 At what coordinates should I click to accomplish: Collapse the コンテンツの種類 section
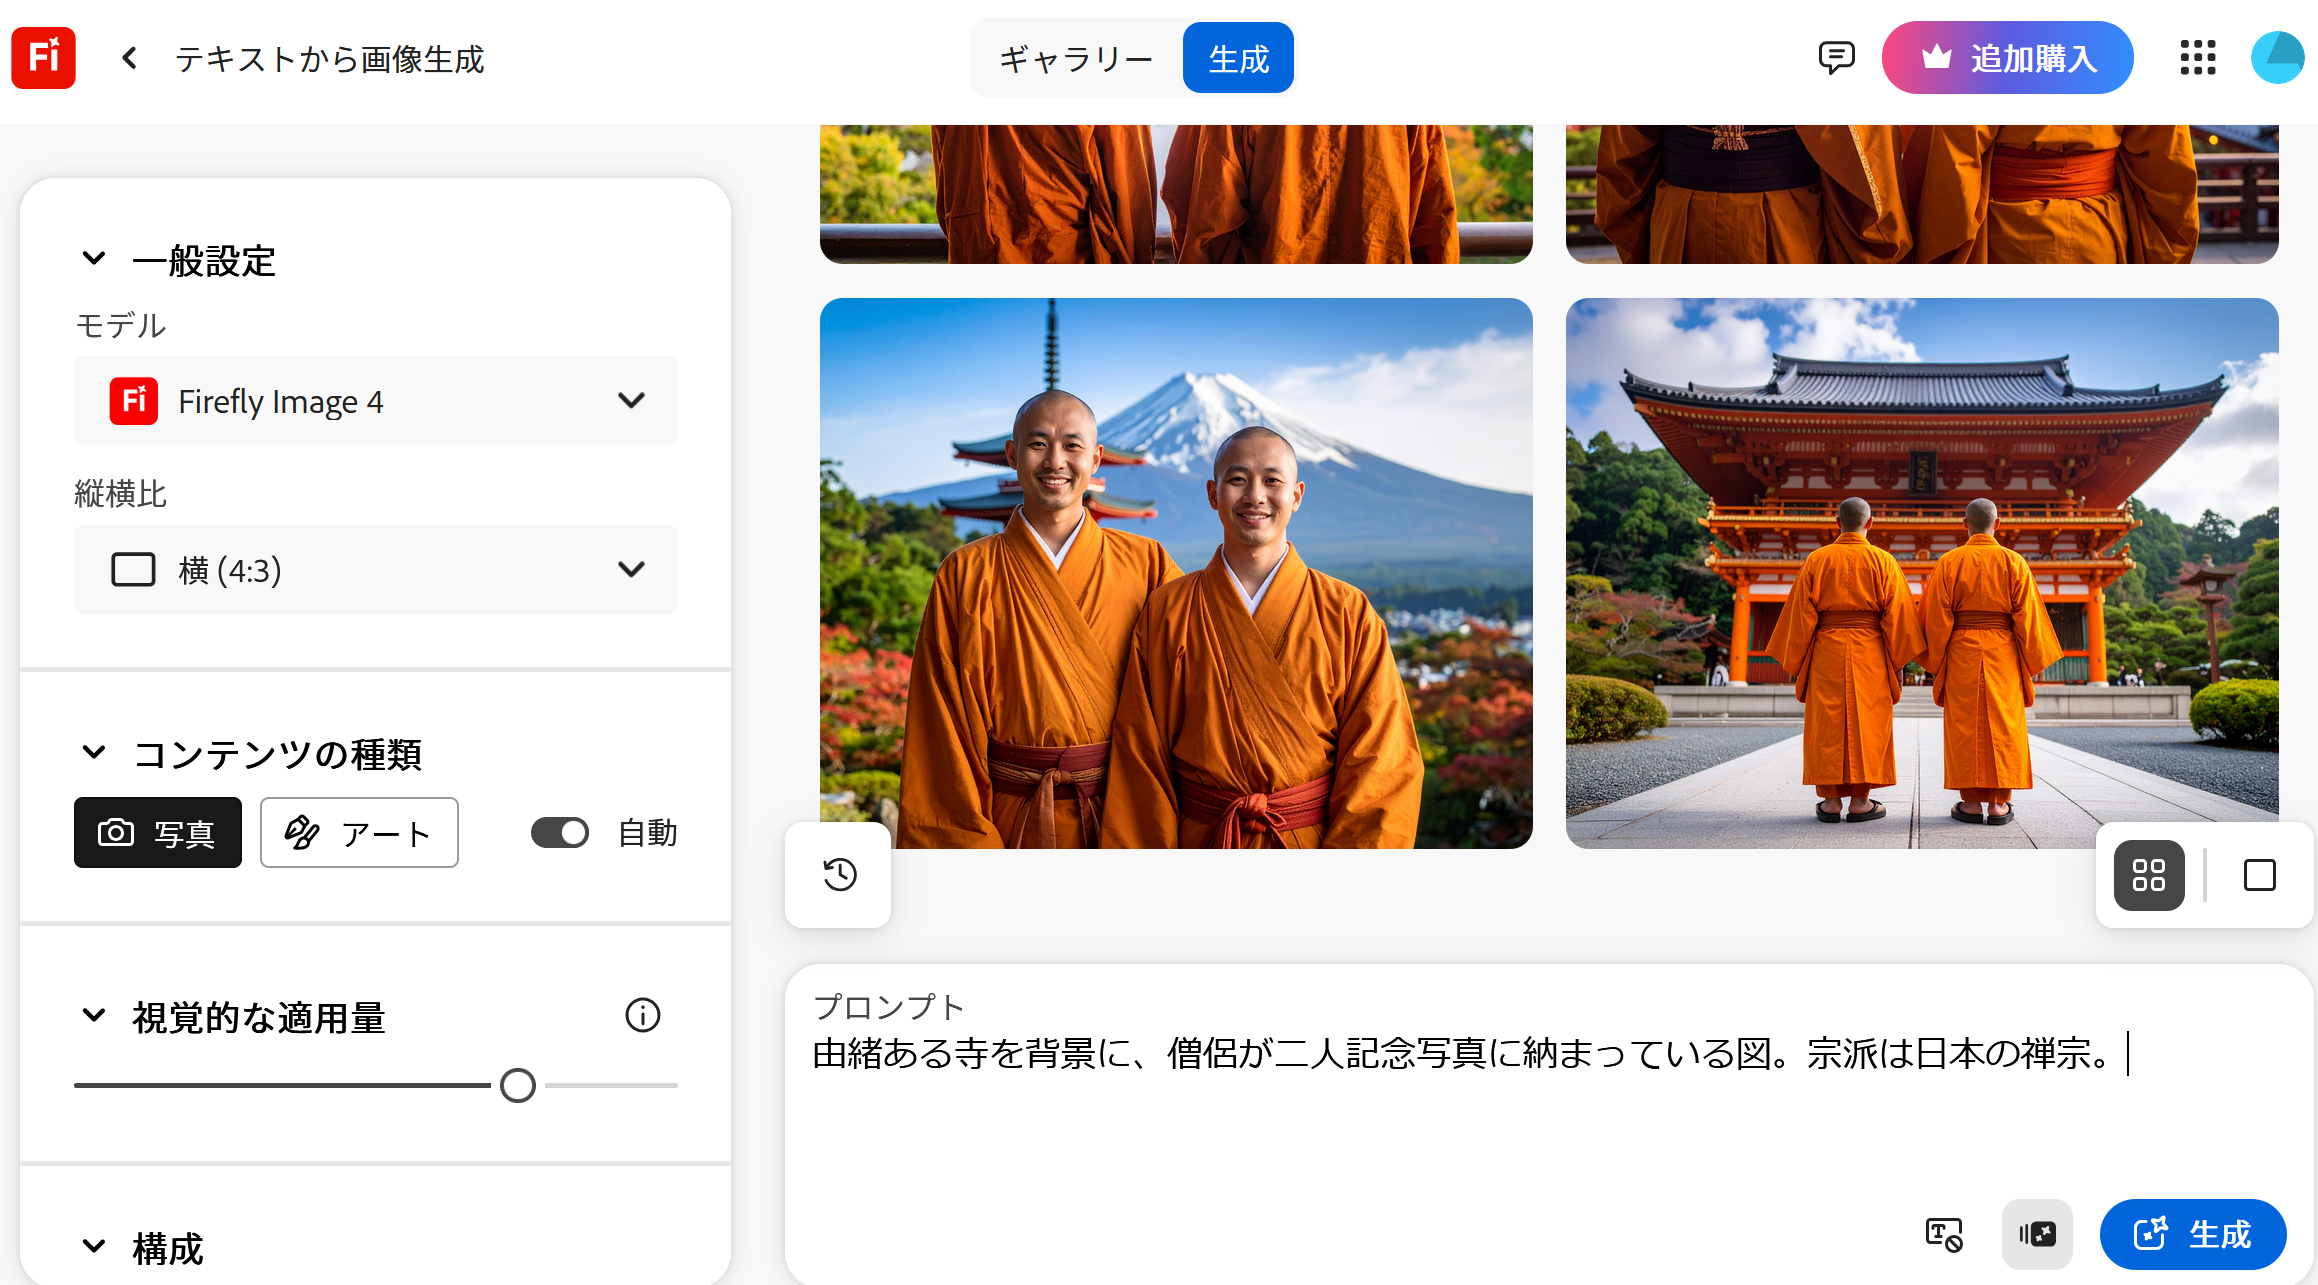point(94,753)
